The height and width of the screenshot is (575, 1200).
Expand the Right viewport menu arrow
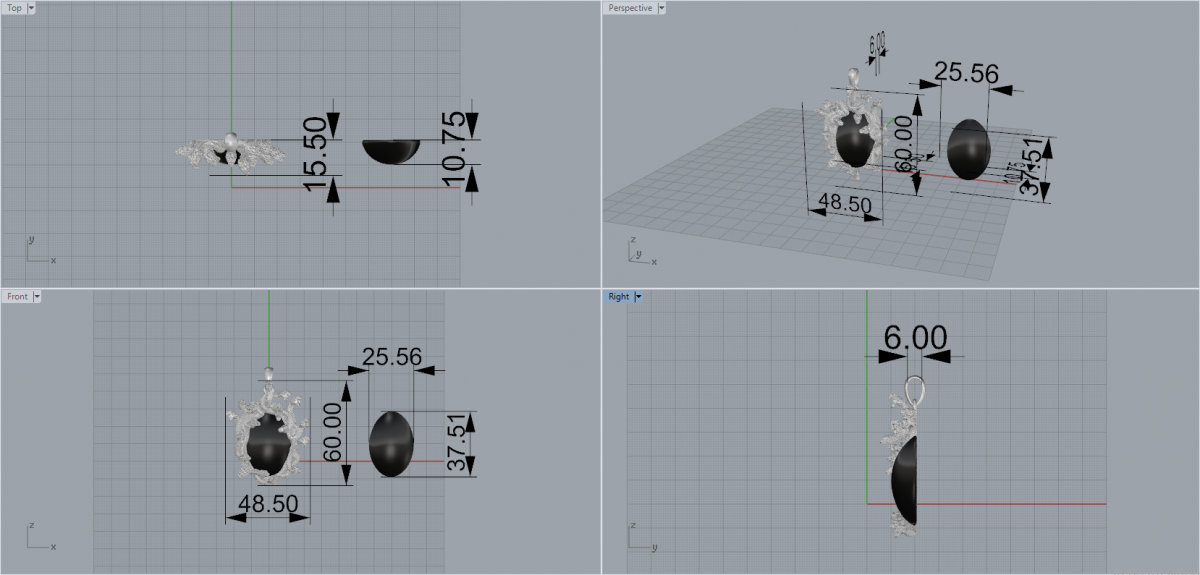point(638,297)
